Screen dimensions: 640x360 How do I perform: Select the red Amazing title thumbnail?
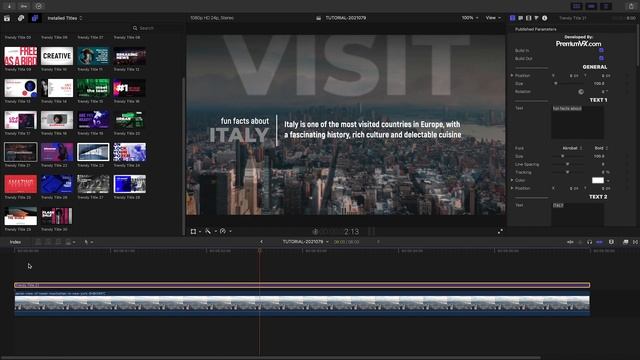tap(20, 184)
